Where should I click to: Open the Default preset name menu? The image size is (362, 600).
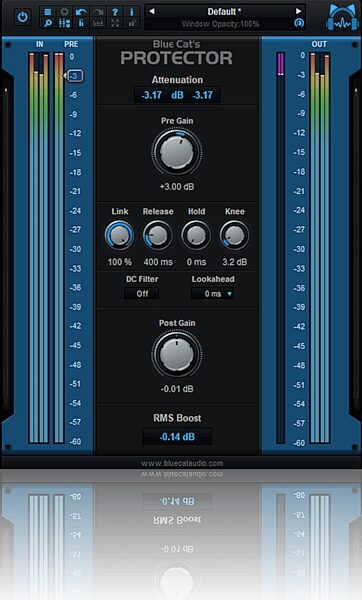click(x=224, y=11)
